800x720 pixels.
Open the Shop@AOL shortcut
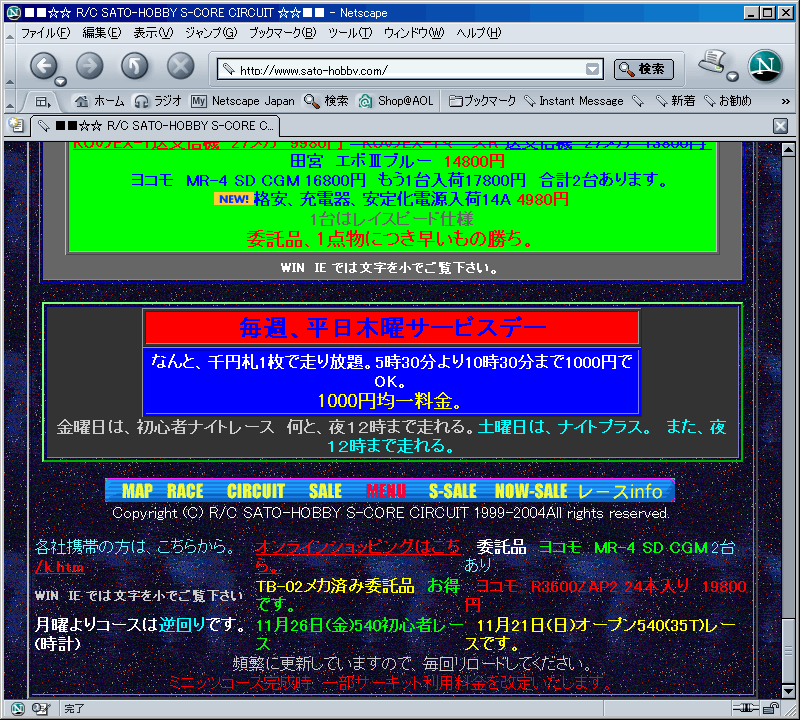395,101
